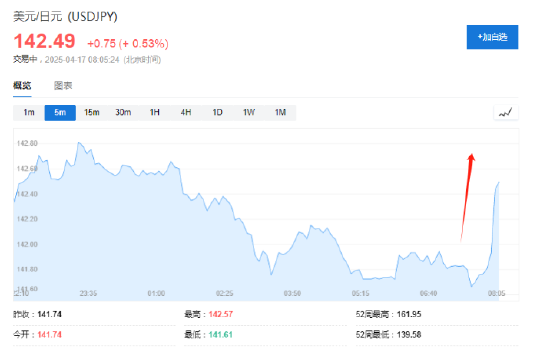
Task: Click the 美元/日元 (USDJPY) title
Action: point(65,16)
